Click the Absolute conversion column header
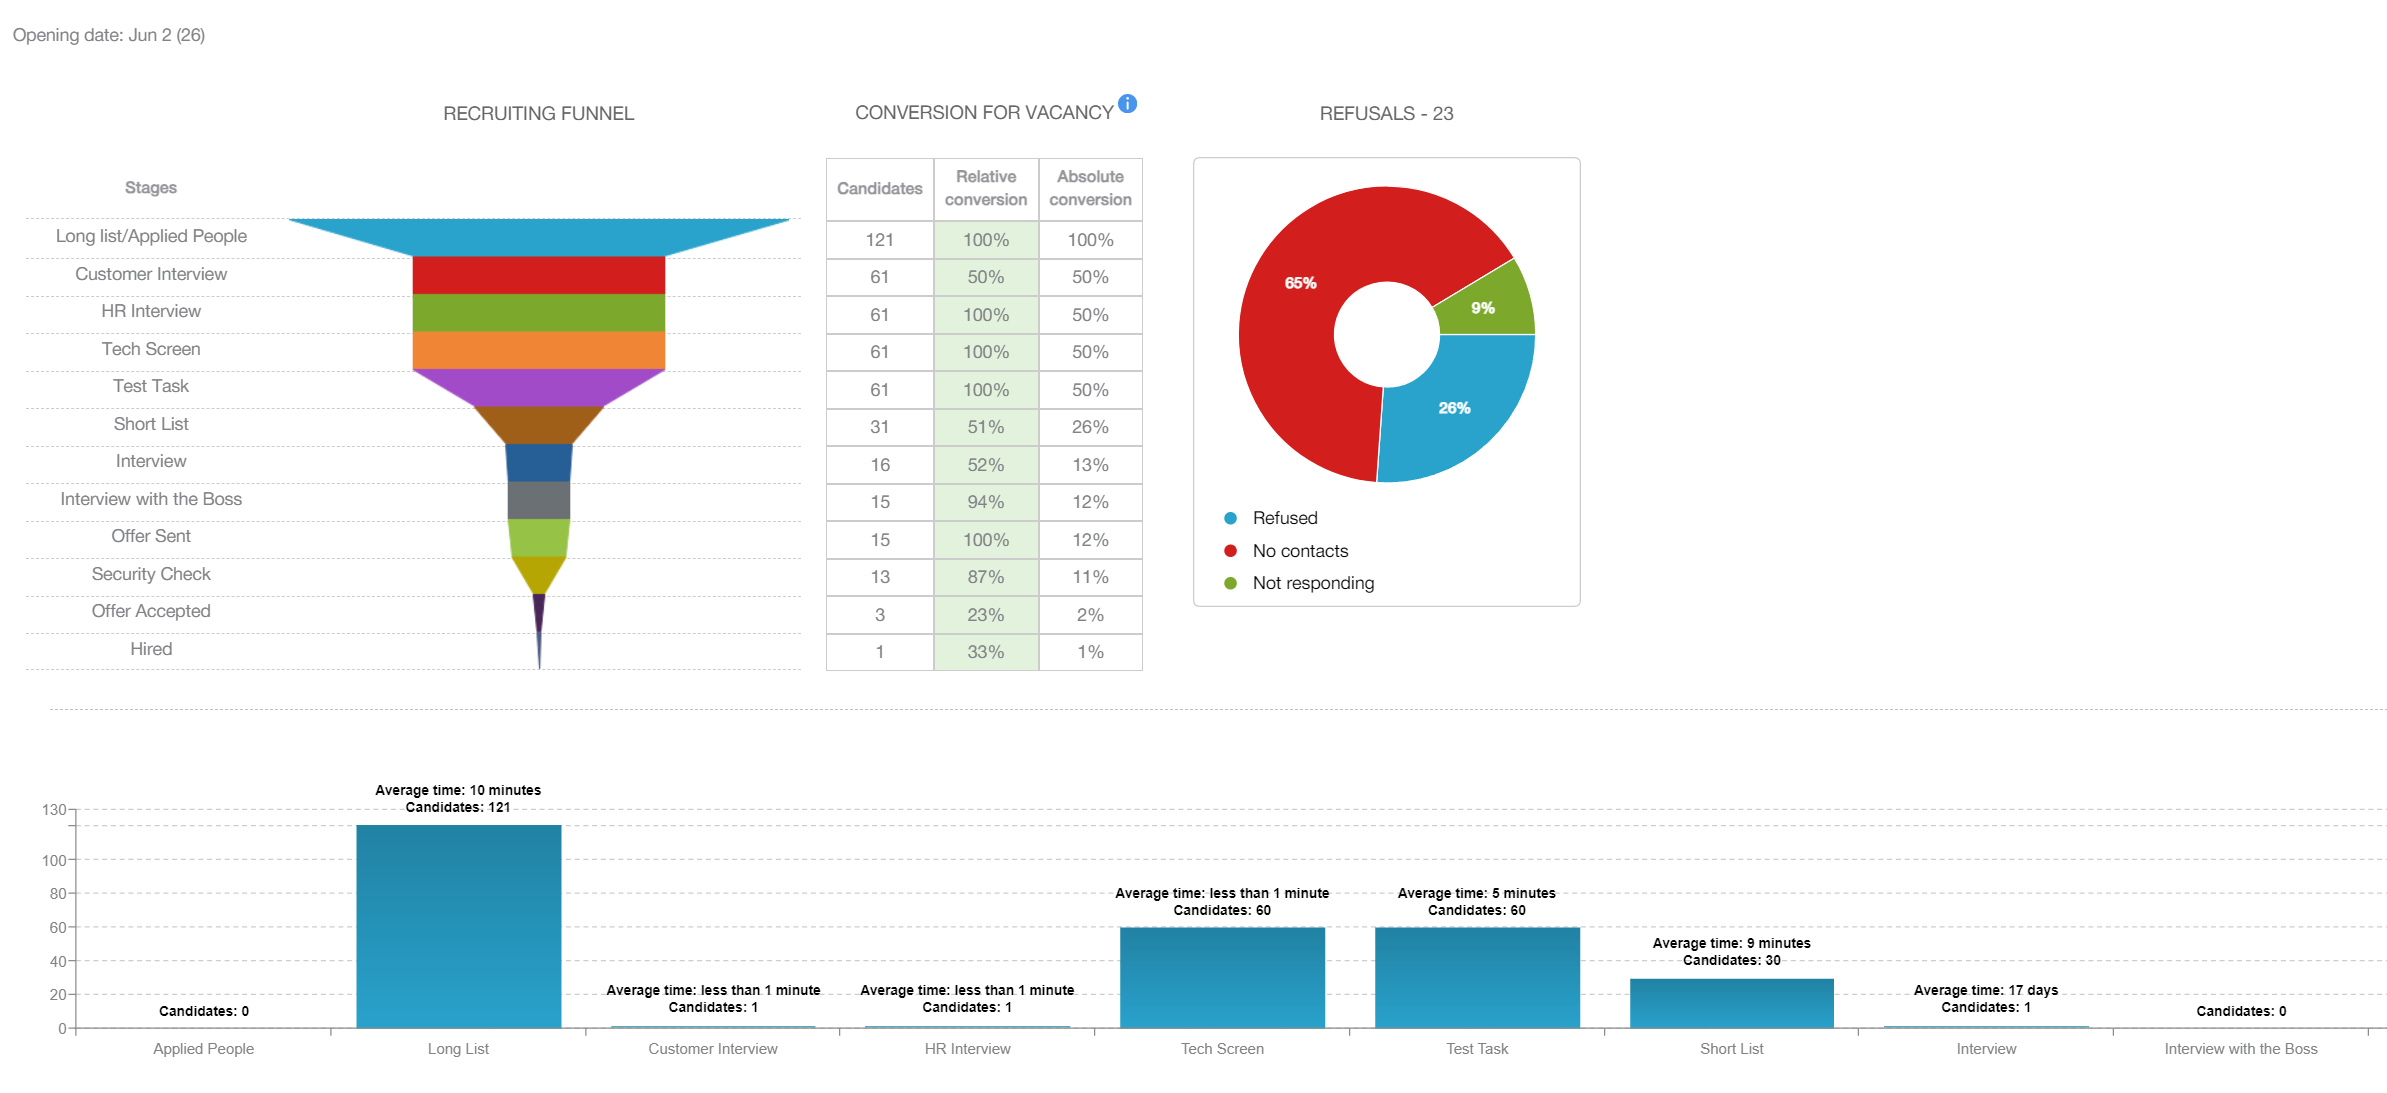Image resolution: width=2387 pixels, height=1093 pixels. (1090, 188)
